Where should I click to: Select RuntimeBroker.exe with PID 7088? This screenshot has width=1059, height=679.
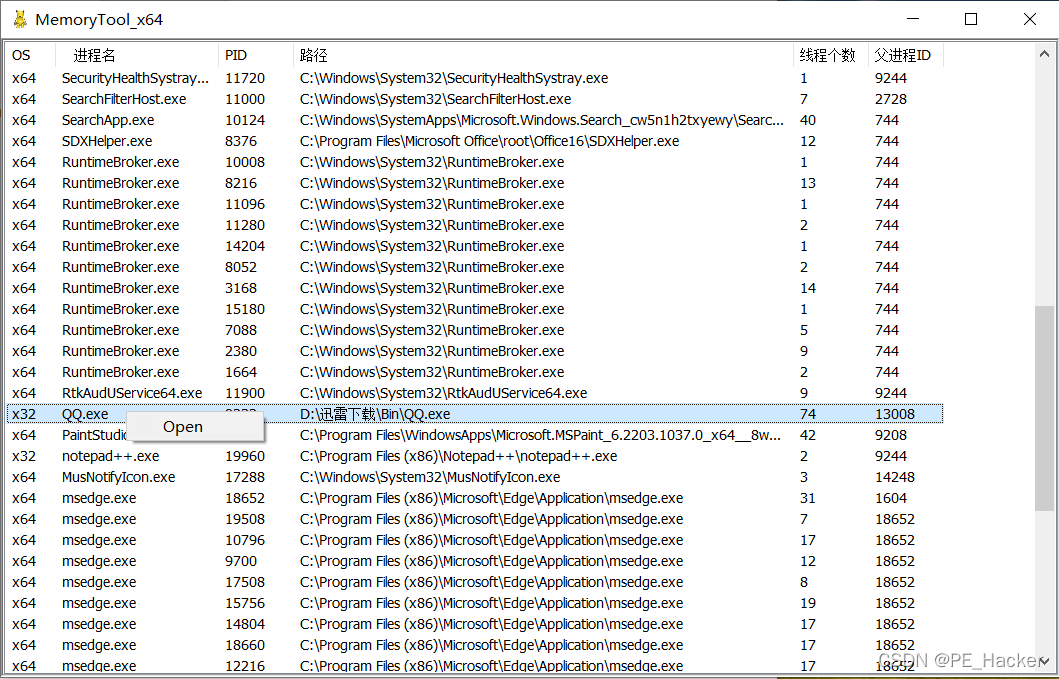(475, 329)
